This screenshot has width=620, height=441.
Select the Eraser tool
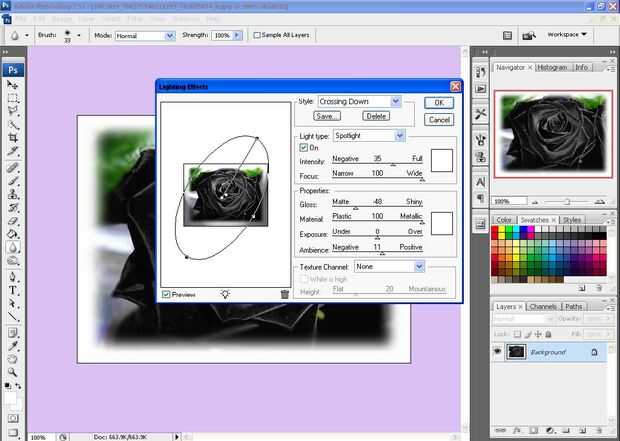pos(12,221)
